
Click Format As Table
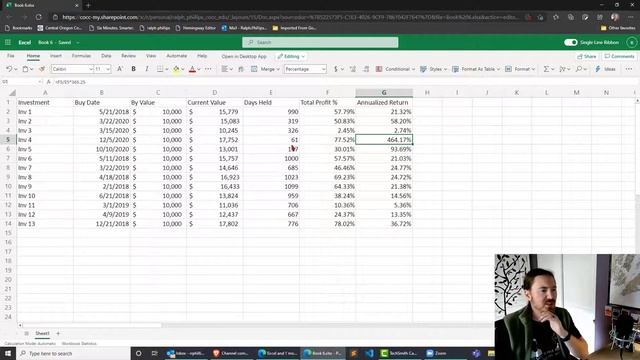point(476,69)
